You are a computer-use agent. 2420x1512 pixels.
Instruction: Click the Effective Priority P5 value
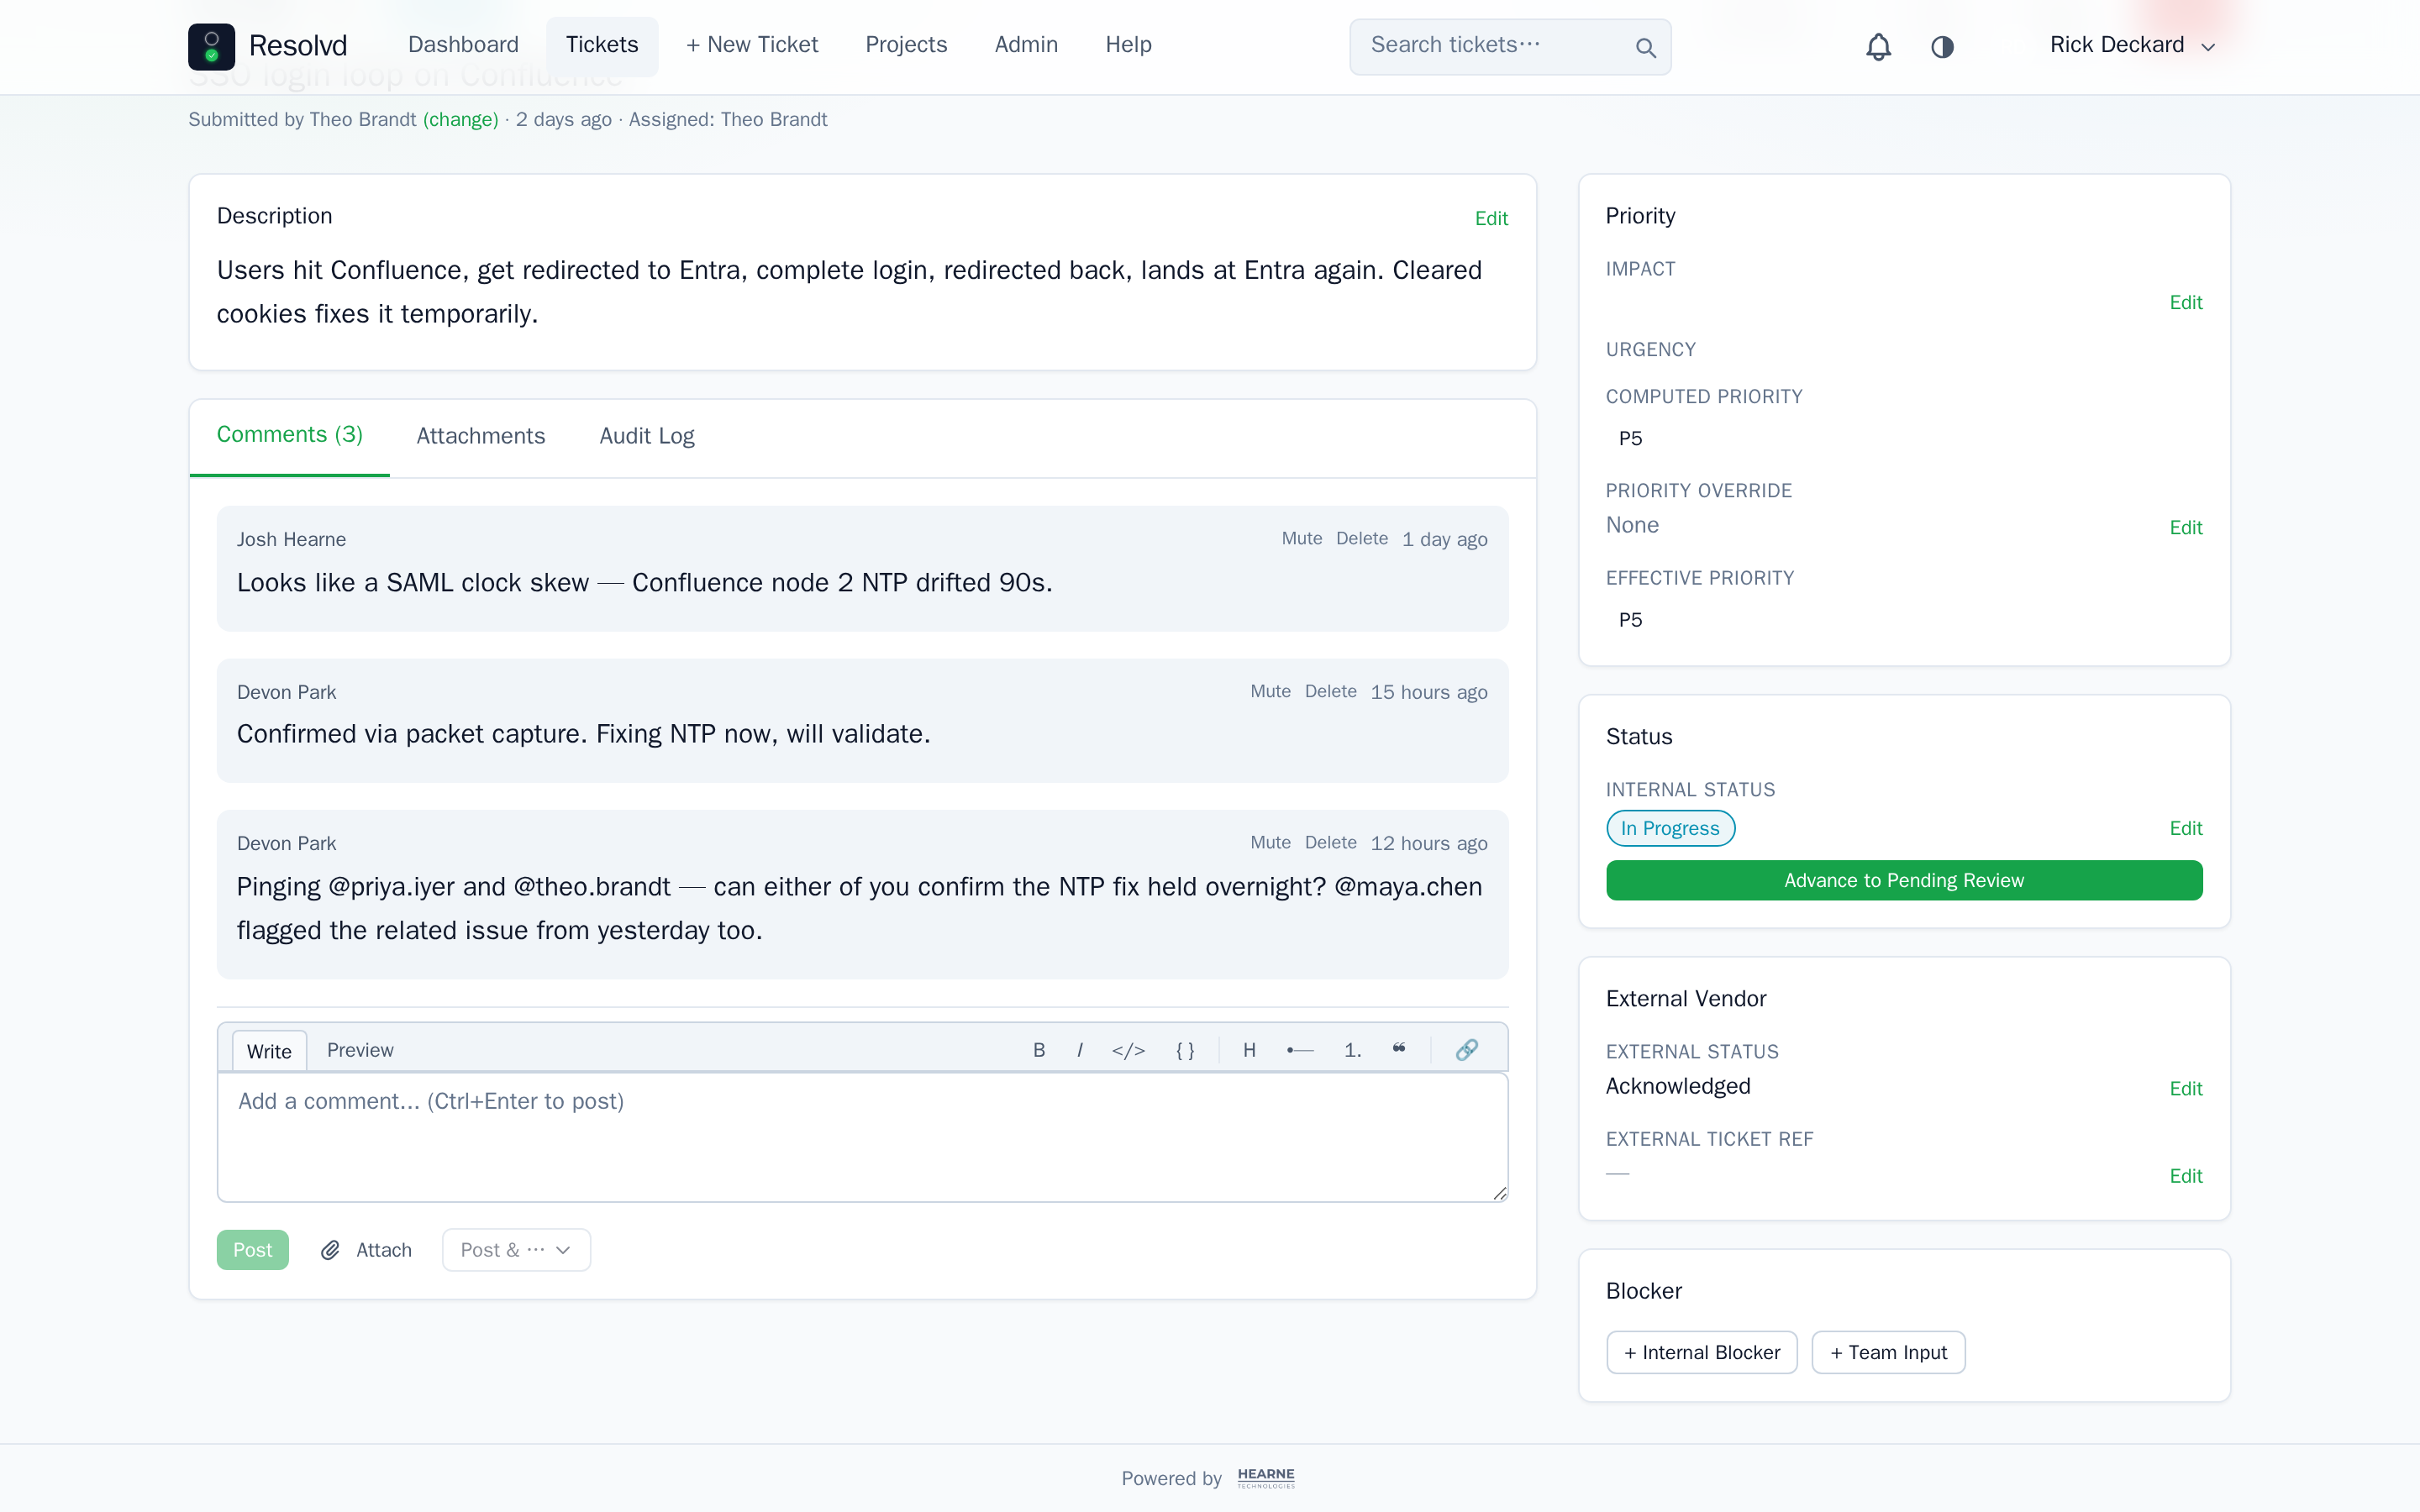point(1630,620)
